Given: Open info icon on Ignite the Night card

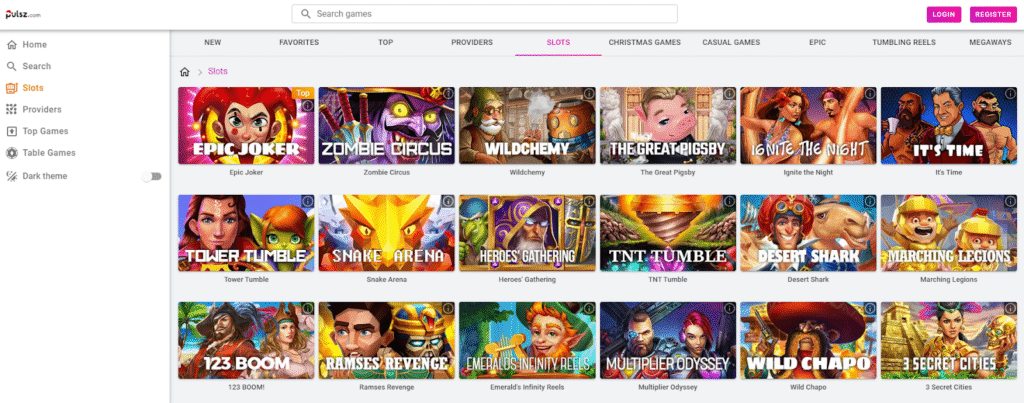Looking at the screenshot, I should (870, 94).
